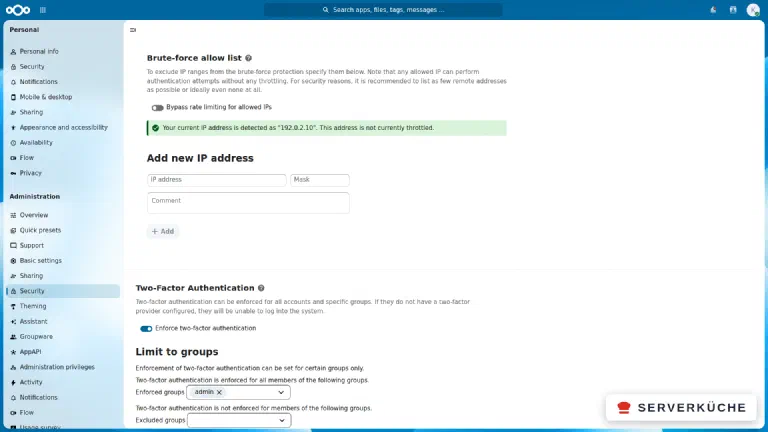
Task: Click the search apps, files, tags field
Action: [383, 10]
